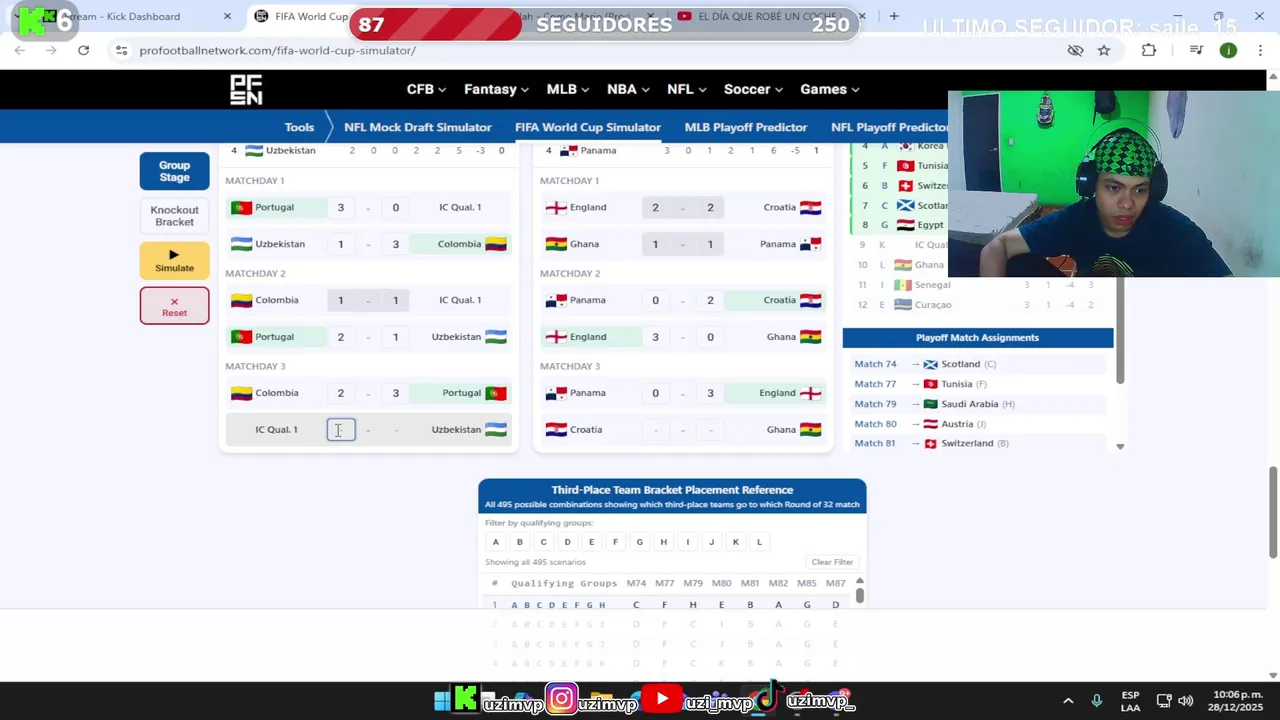Open the volume speaker tray icon
1280x720 pixels.
(1186, 701)
